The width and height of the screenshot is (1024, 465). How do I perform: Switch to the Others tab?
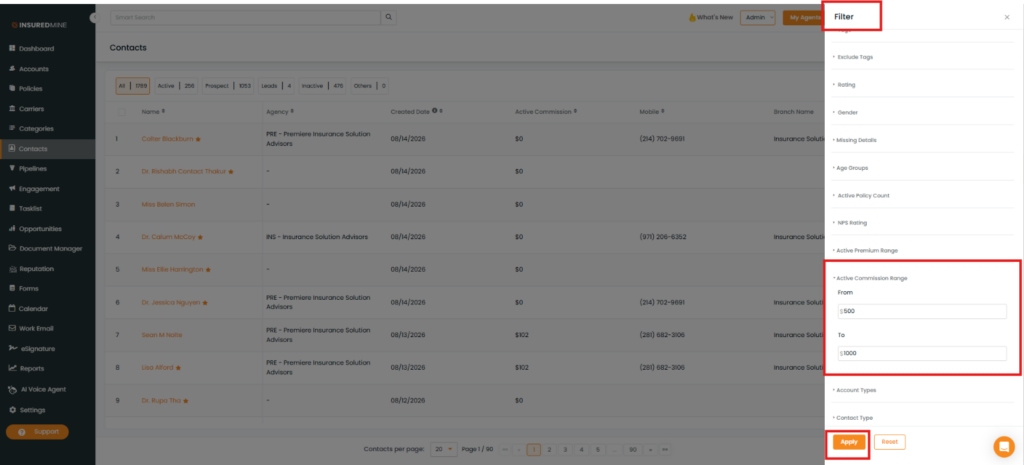click(369, 86)
